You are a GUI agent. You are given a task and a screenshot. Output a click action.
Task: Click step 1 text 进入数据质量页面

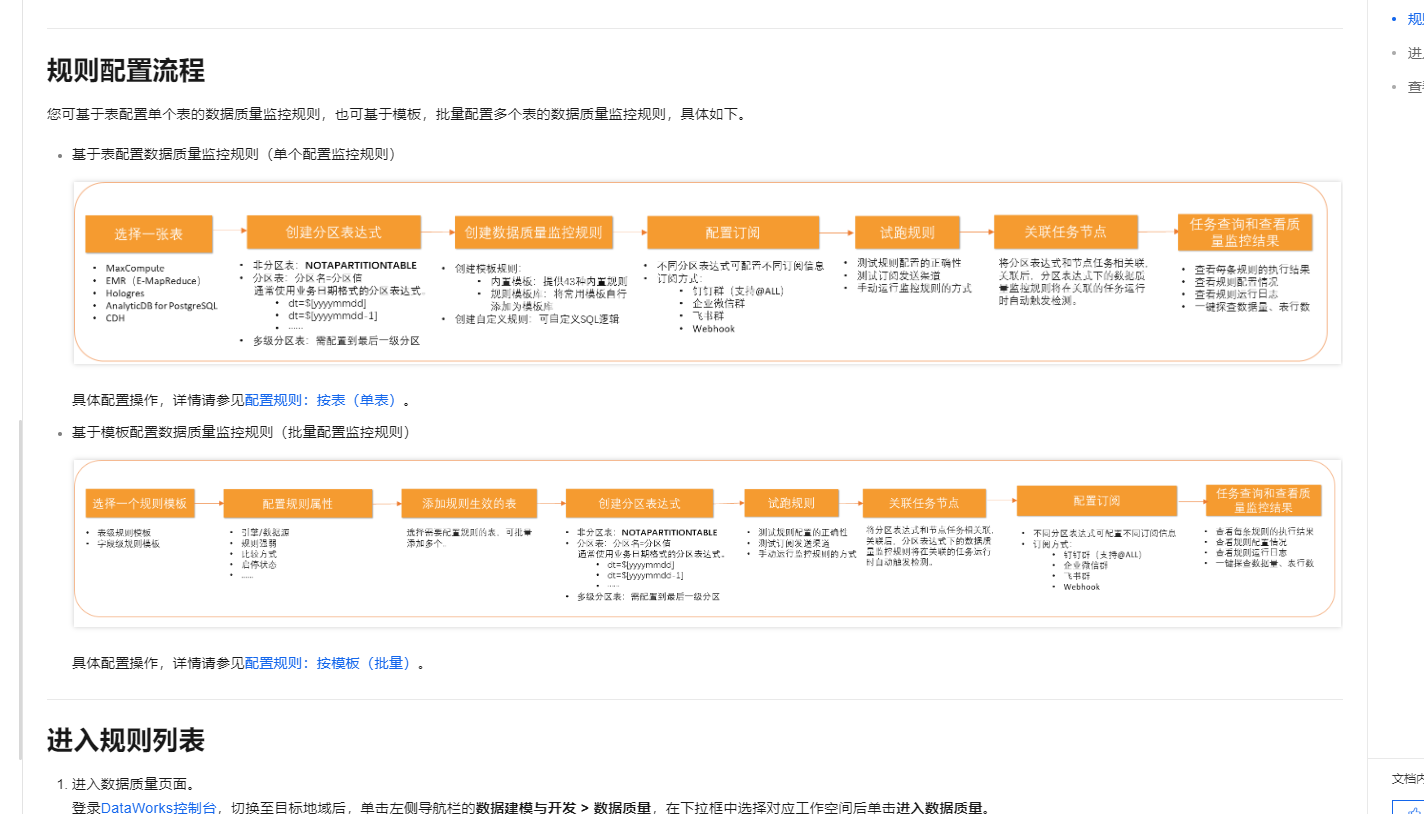(x=134, y=784)
